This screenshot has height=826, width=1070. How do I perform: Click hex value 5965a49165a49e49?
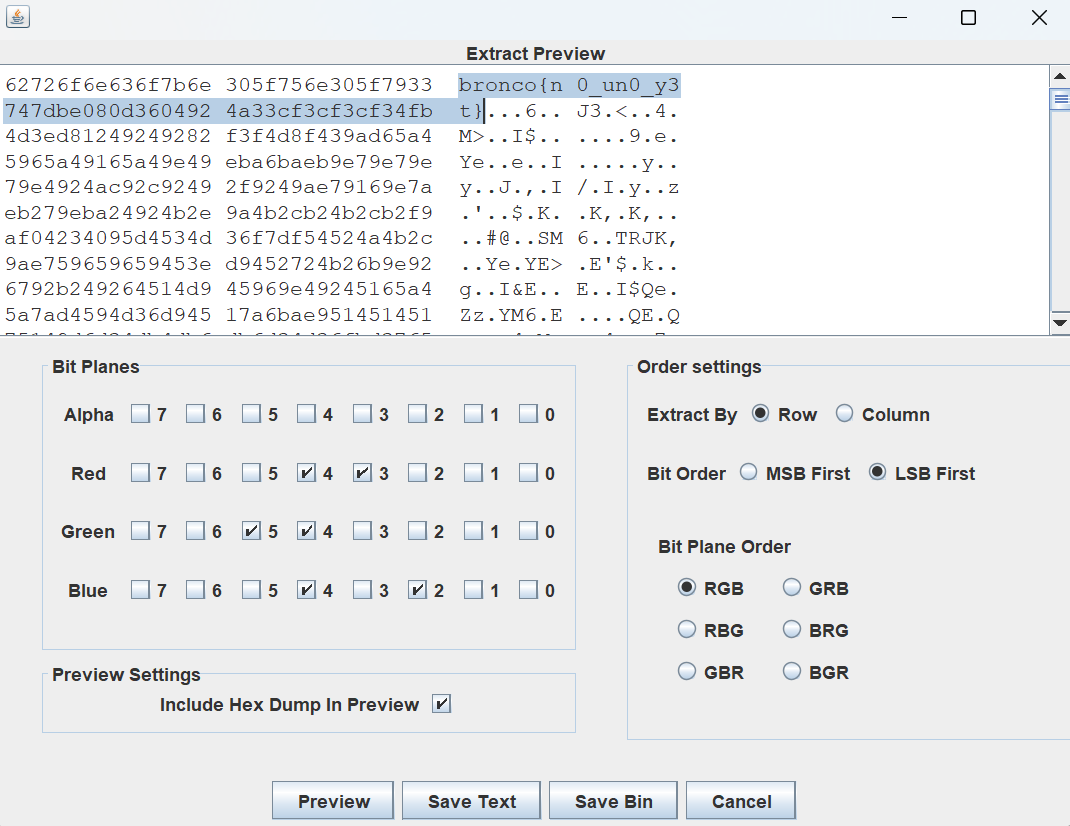point(108,162)
